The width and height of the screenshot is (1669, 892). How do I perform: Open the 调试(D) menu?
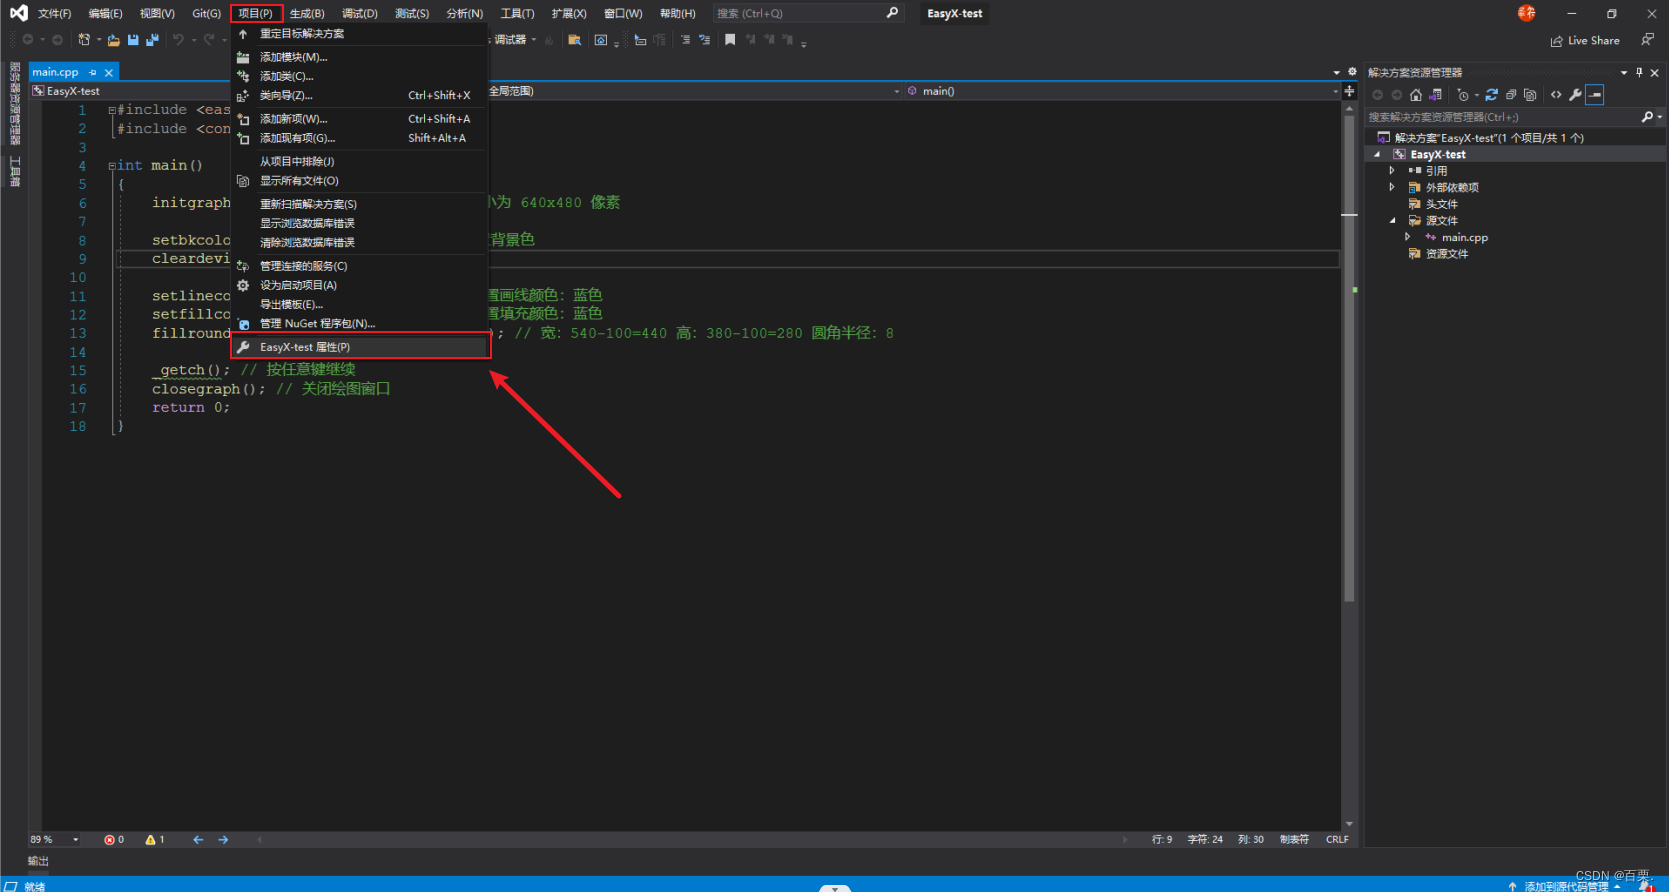360,13
